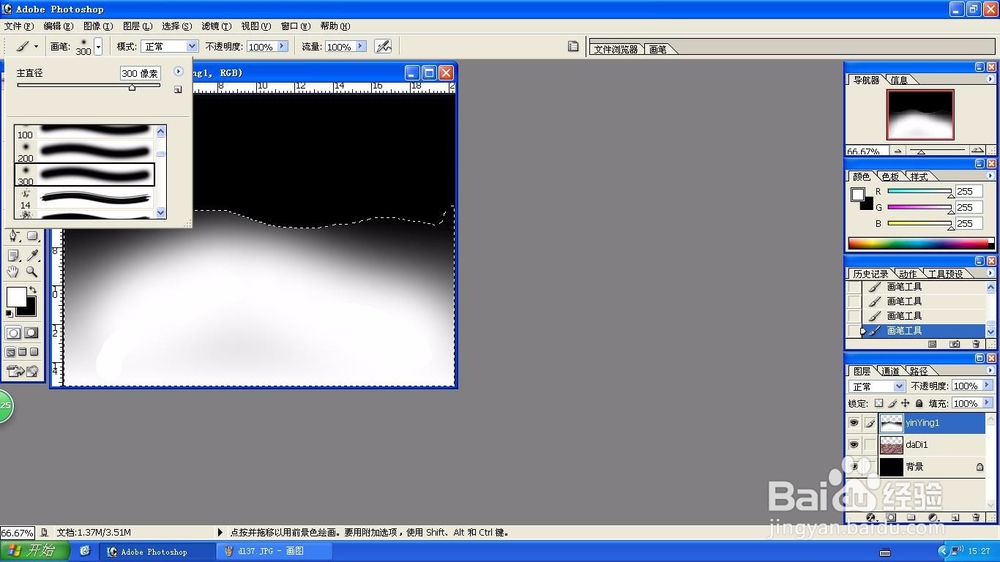Toggle lock image pixels
The image size is (1000, 562).
(x=892, y=403)
